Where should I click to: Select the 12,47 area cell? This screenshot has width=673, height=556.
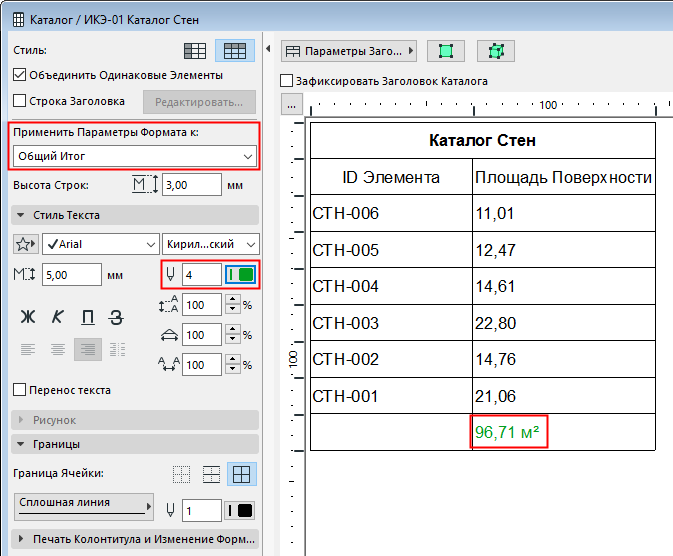point(564,250)
